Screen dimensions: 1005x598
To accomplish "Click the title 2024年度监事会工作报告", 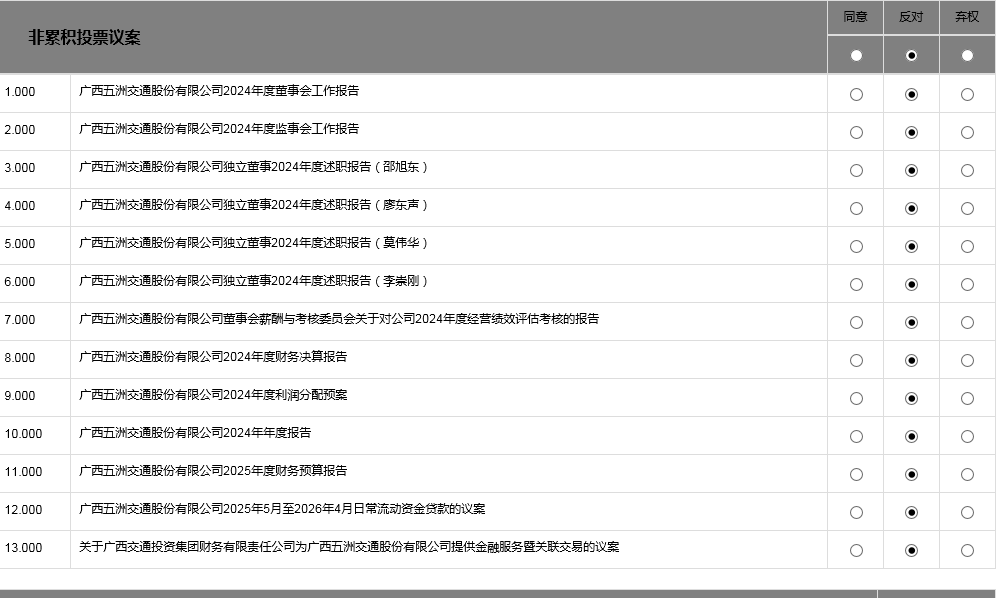I will tap(219, 129).
